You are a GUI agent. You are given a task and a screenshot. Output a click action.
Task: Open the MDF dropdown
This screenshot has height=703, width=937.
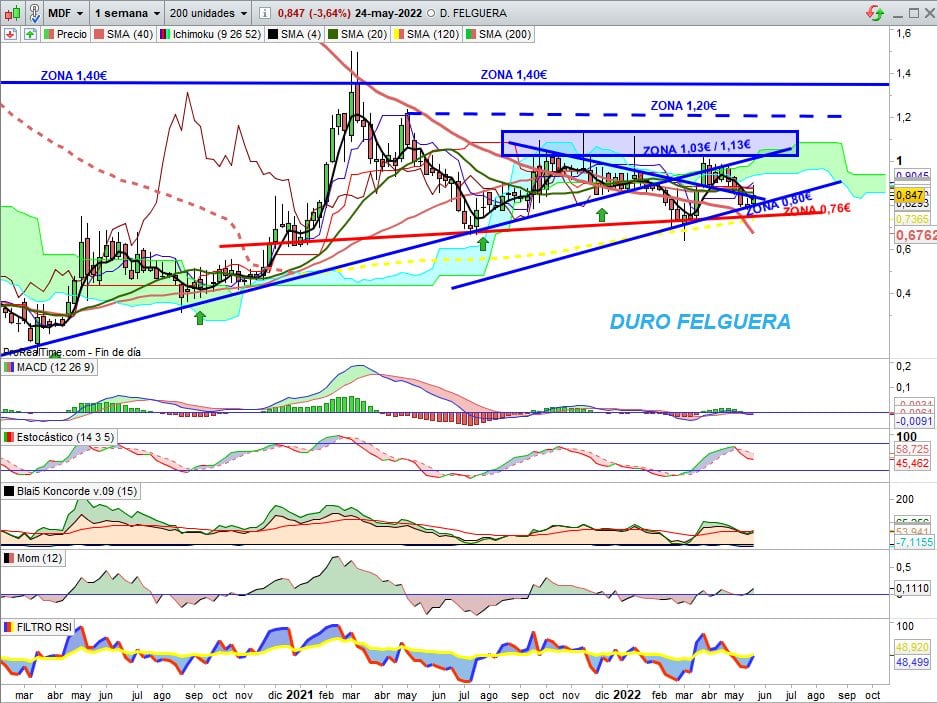(65, 13)
